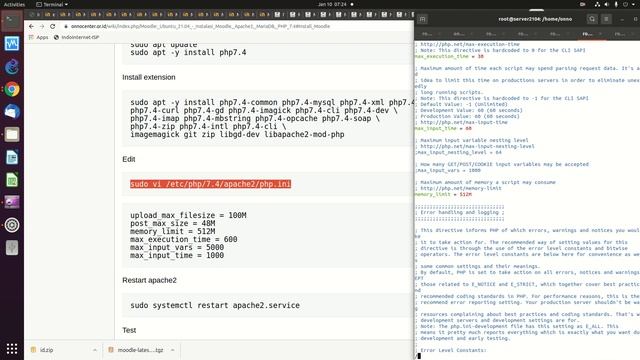Click 'imagemagick git zip libgd-dev' line
The height and width of the screenshot is (360, 640).
(237, 134)
